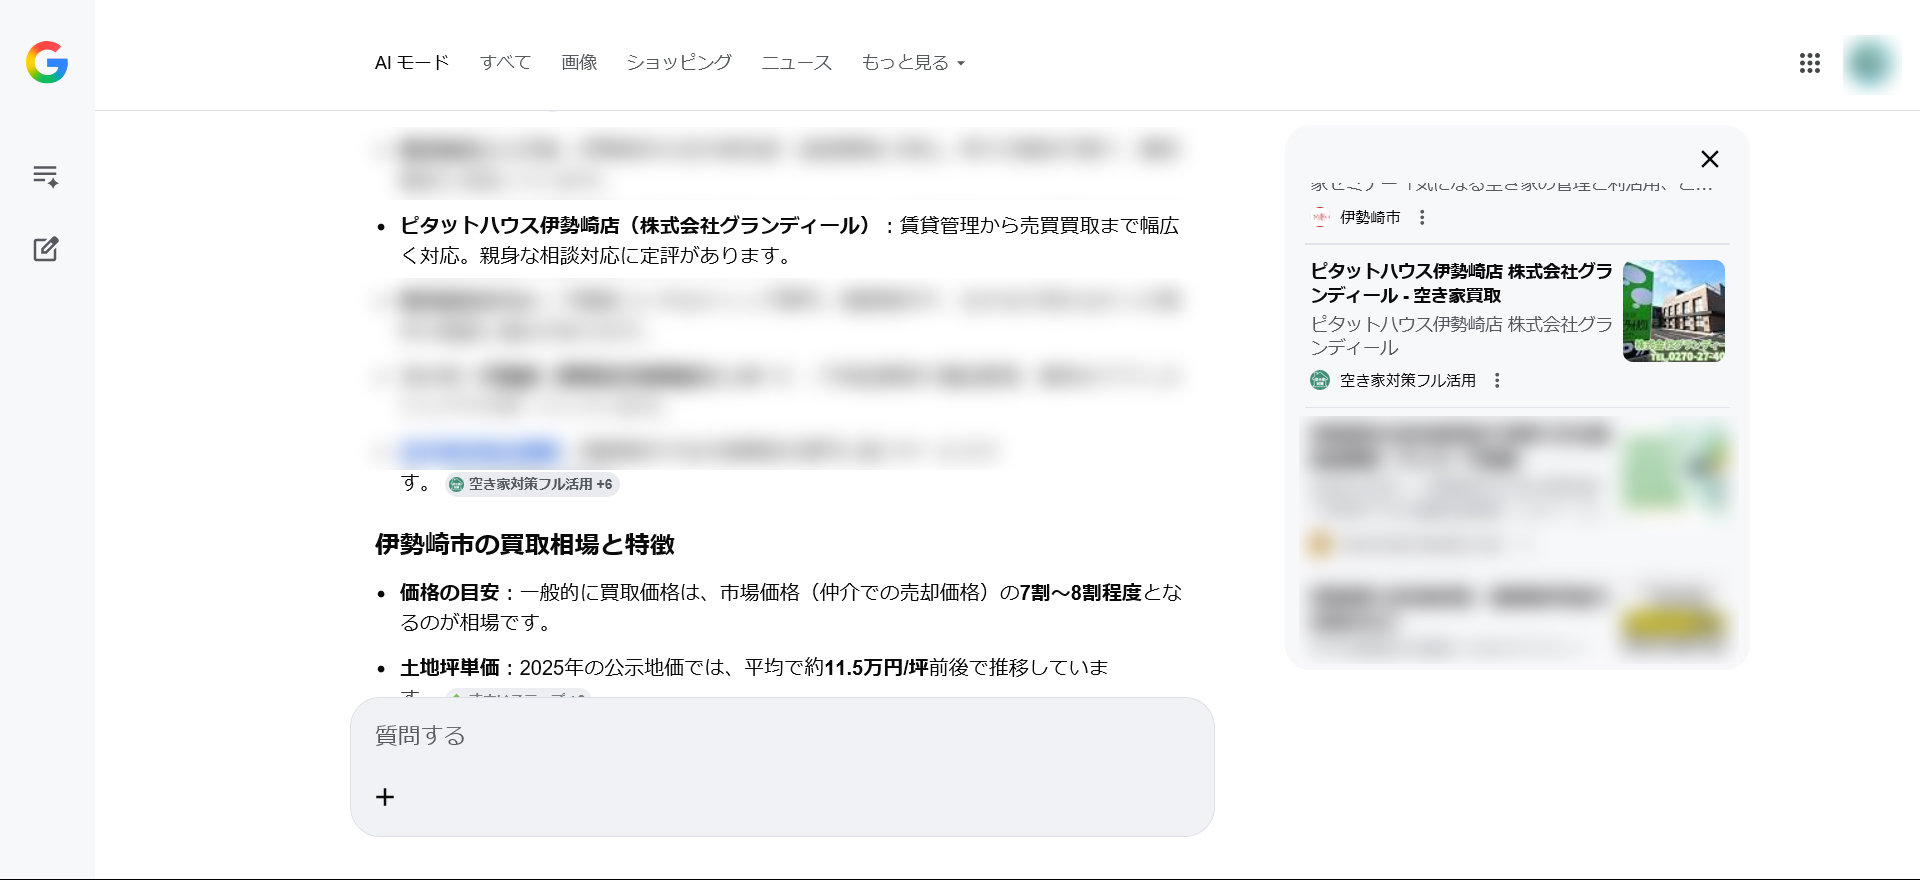
Task: Switch to the AI モード tab
Action: click(412, 63)
